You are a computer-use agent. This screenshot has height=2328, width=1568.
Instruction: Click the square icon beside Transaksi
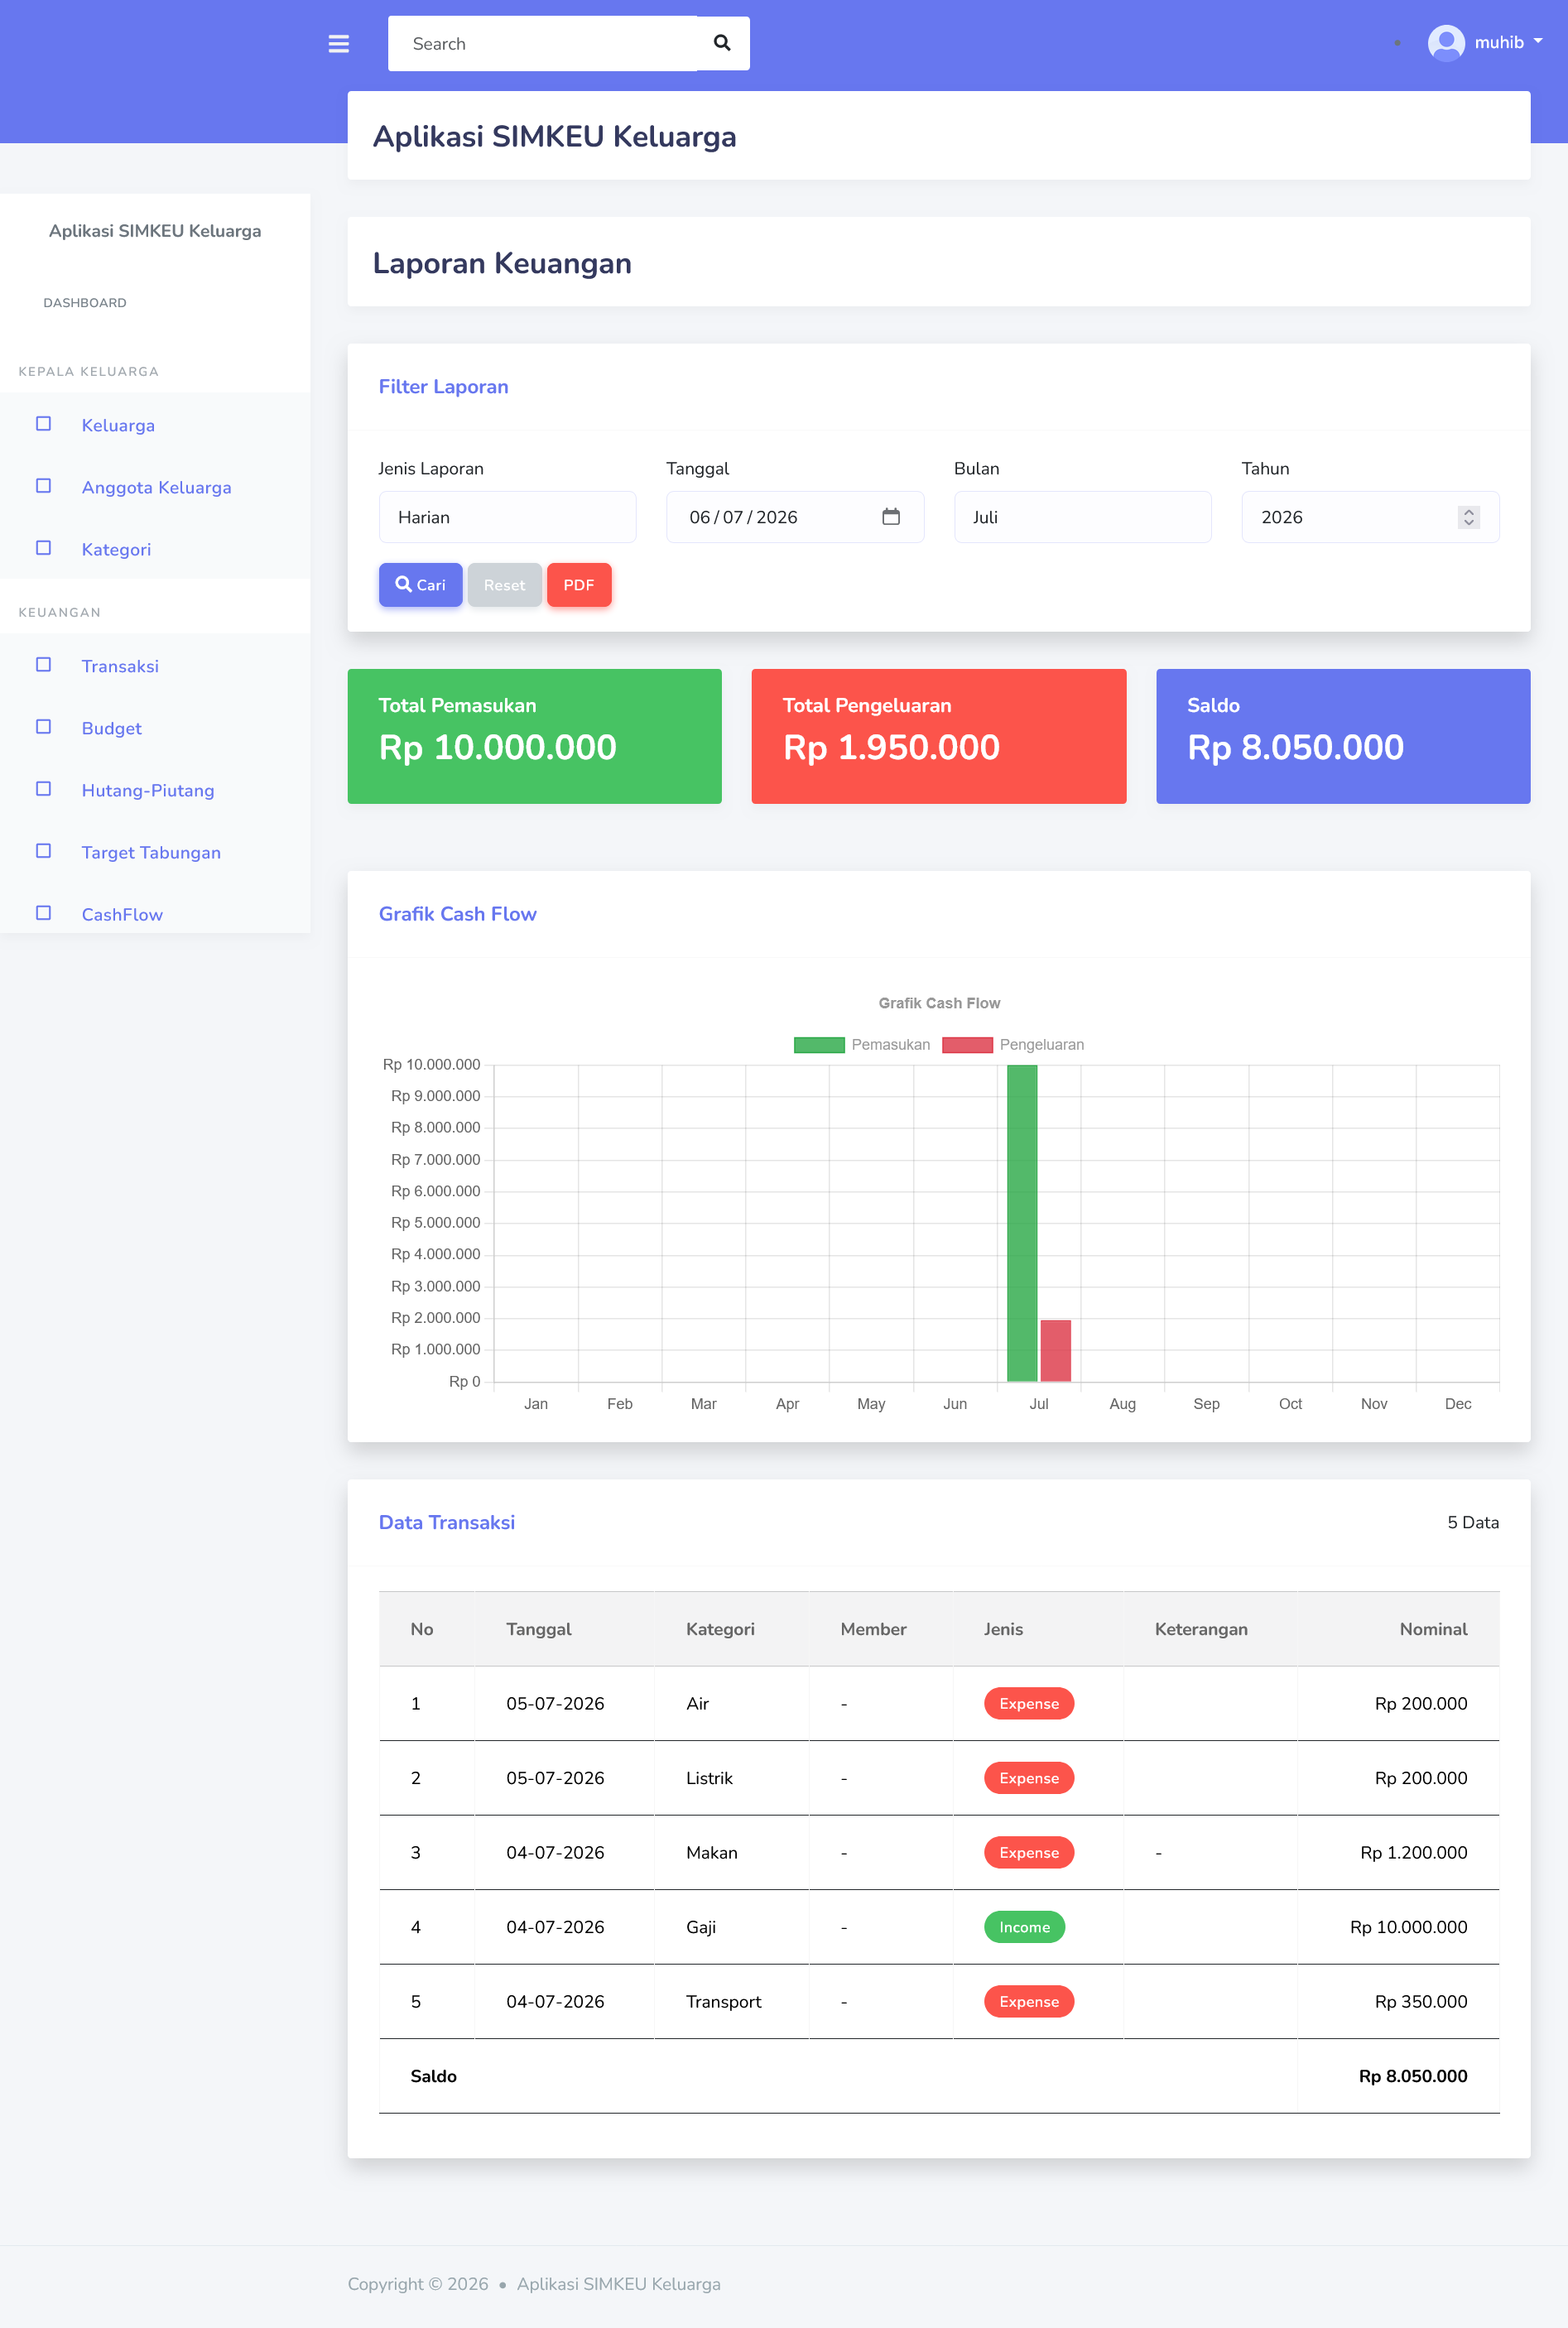click(44, 665)
